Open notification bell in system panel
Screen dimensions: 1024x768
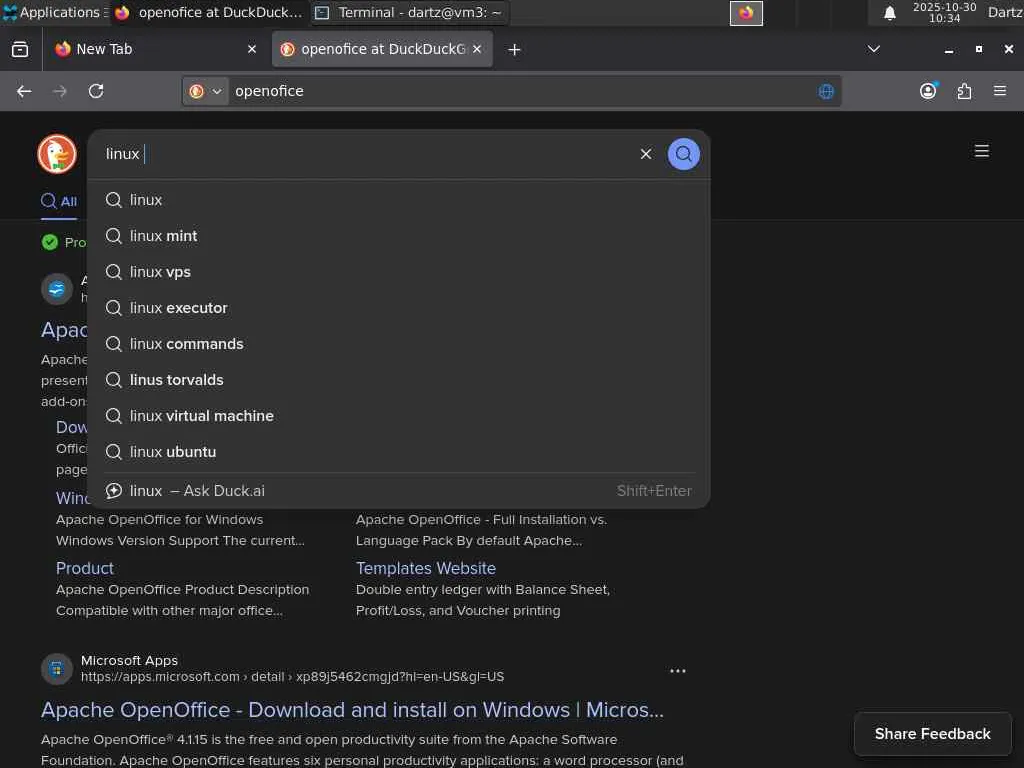[889, 13]
